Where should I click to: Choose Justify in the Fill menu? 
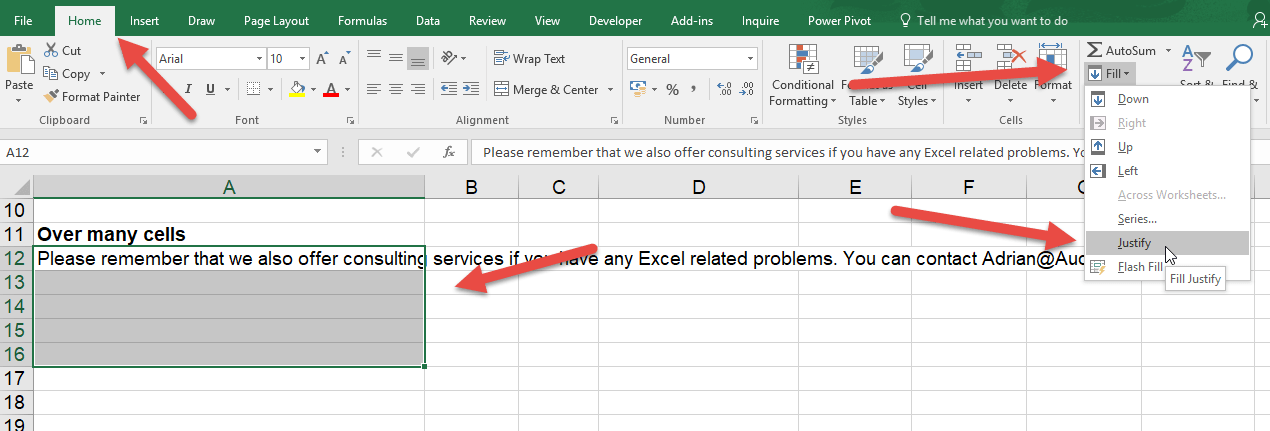click(x=1167, y=243)
